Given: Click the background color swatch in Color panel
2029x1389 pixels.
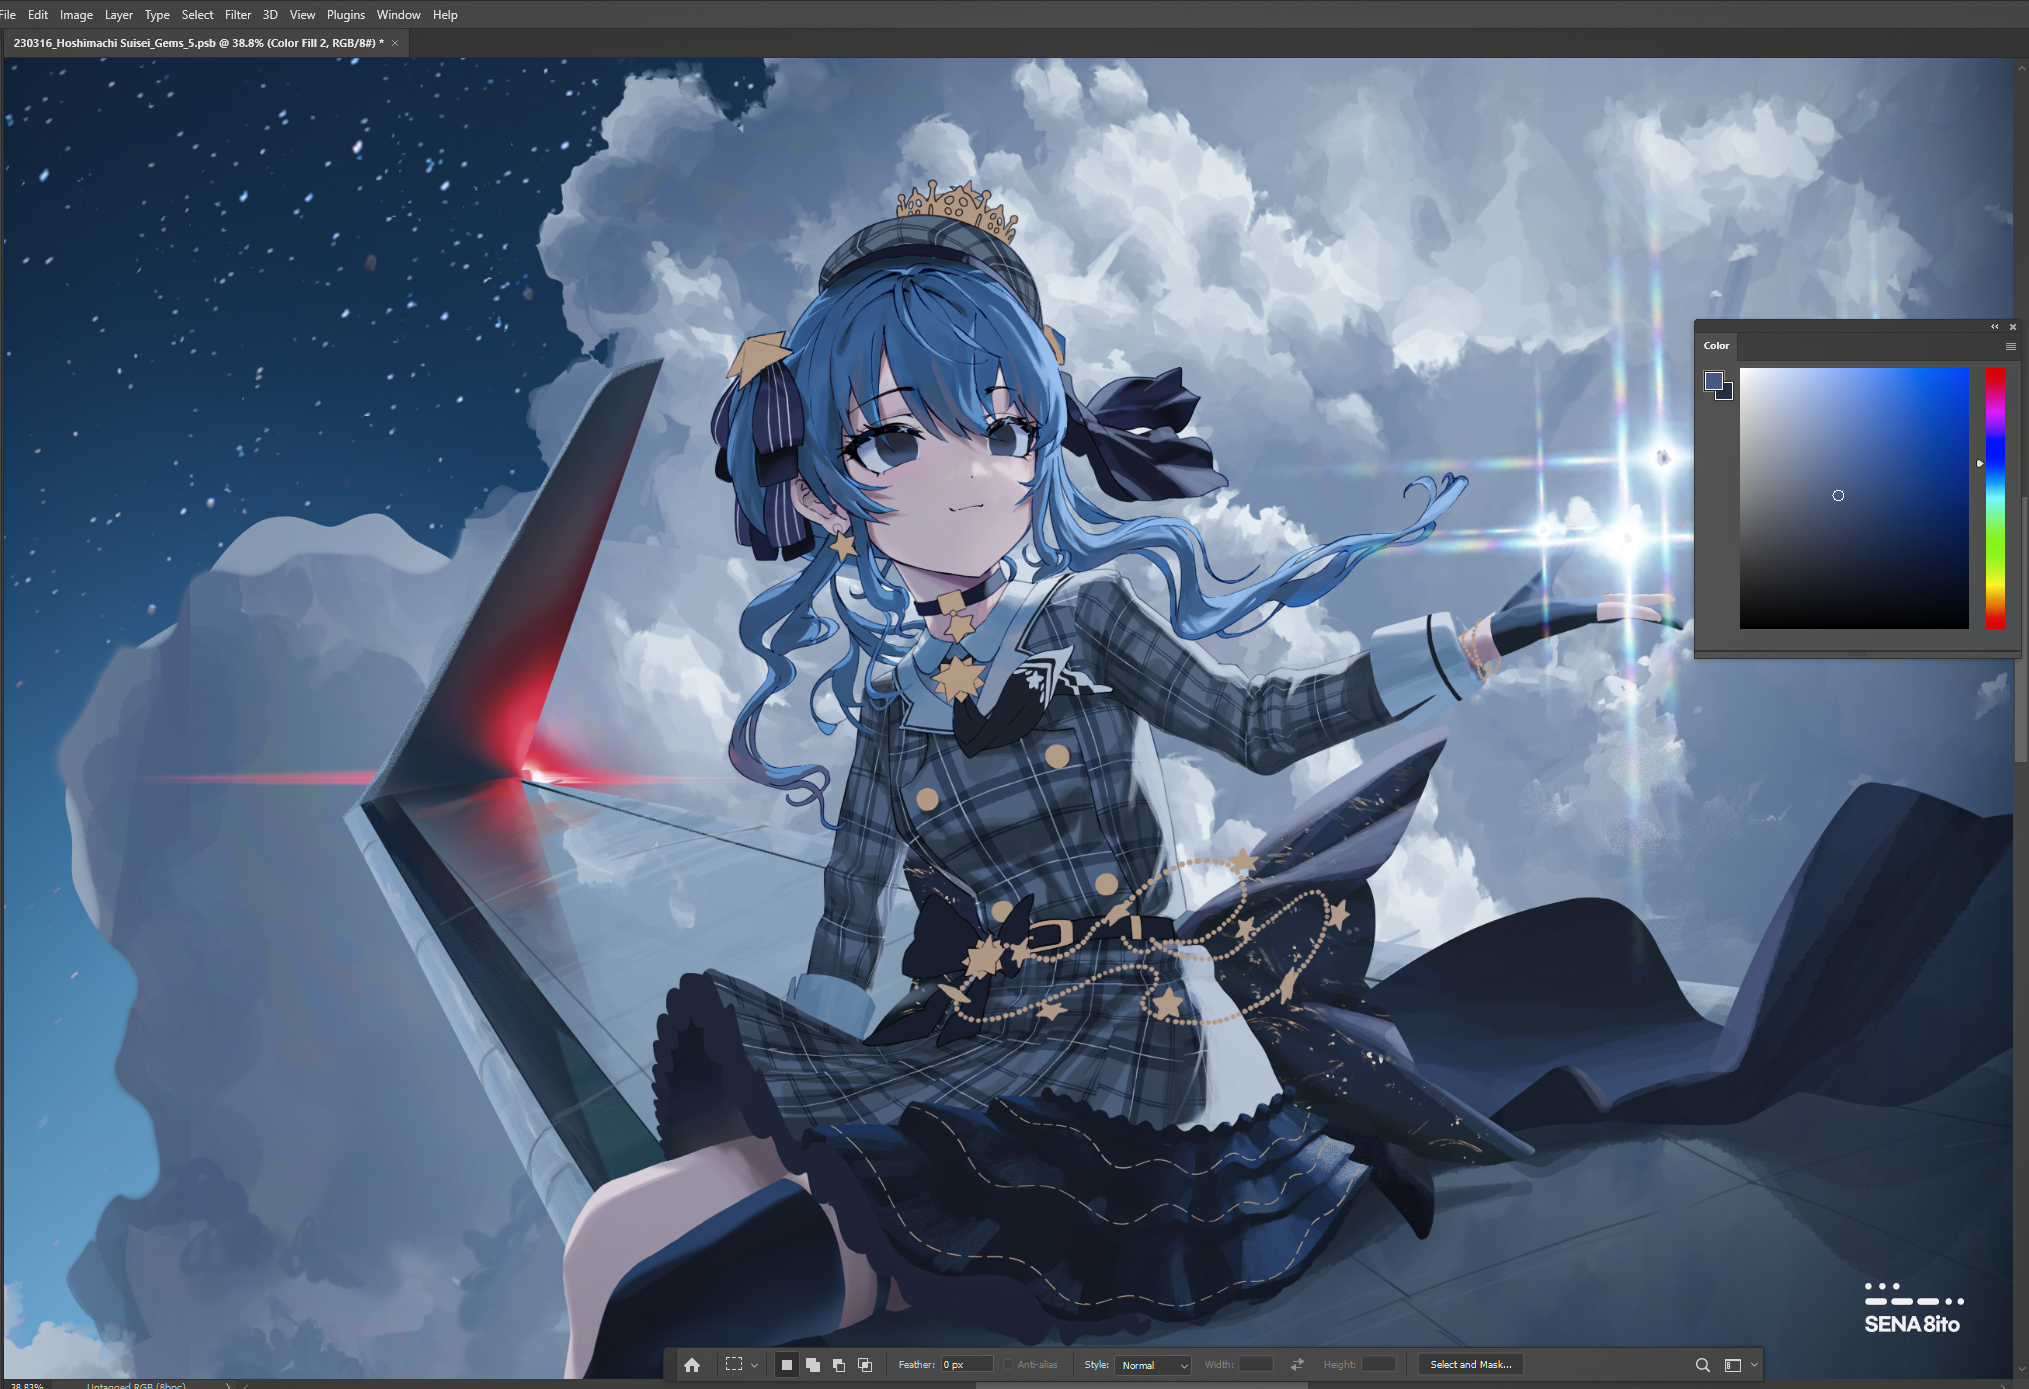Looking at the screenshot, I should click(1726, 393).
